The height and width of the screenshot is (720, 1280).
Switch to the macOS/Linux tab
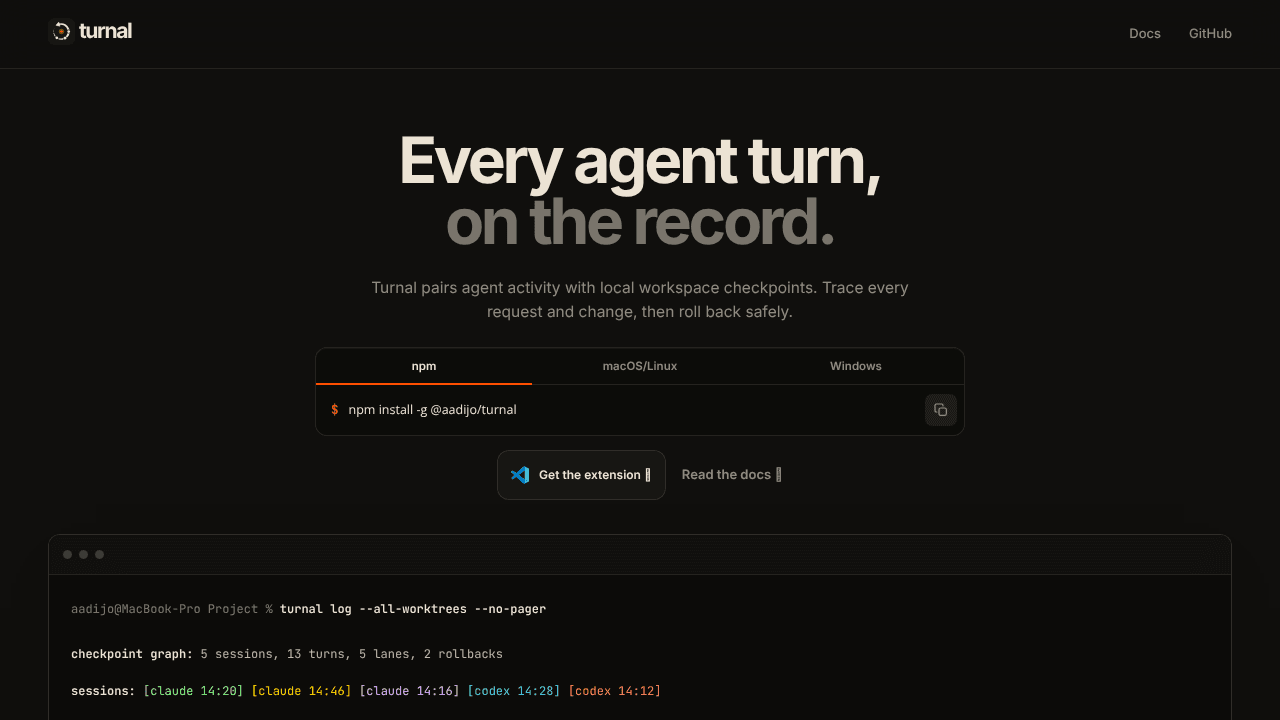[x=640, y=366]
